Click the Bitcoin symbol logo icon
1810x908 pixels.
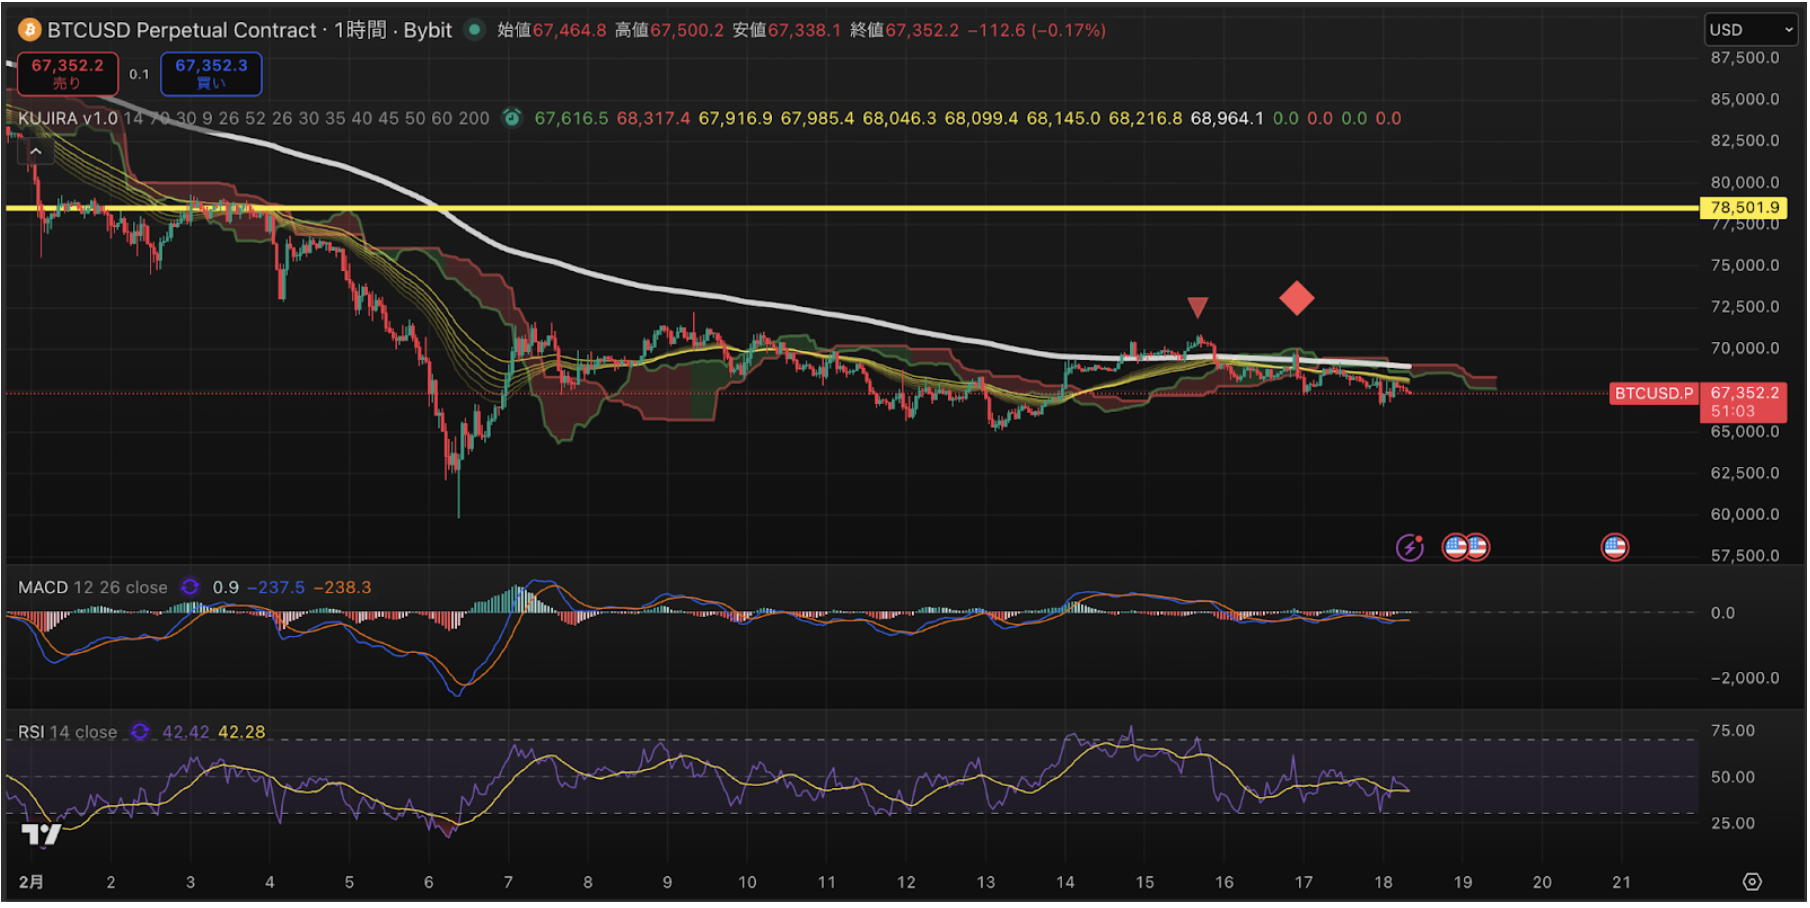(x=29, y=30)
